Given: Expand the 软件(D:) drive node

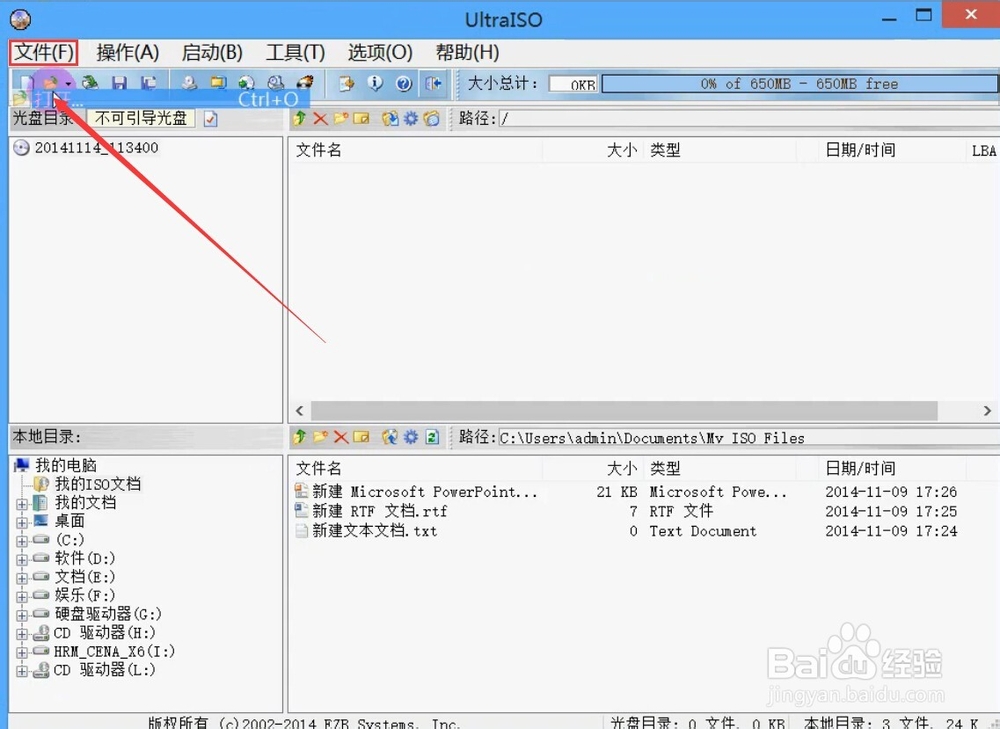Looking at the screenshot, I should pyautogui.click(x=22, y=560).
